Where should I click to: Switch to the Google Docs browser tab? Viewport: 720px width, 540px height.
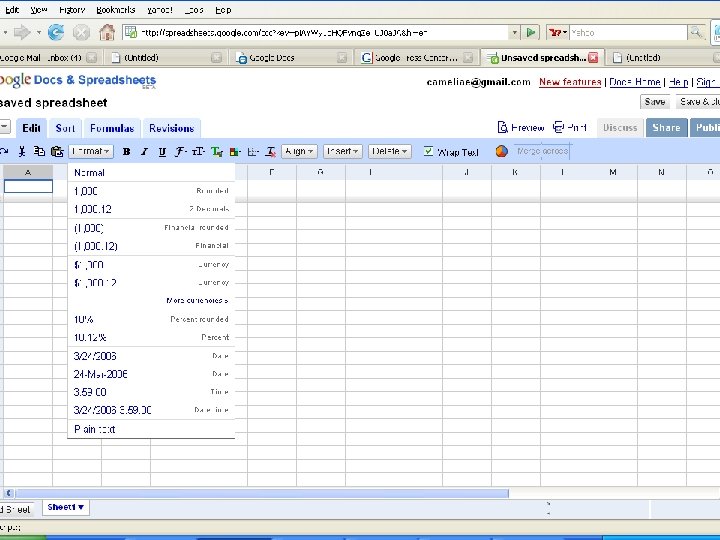pos(291,57)
